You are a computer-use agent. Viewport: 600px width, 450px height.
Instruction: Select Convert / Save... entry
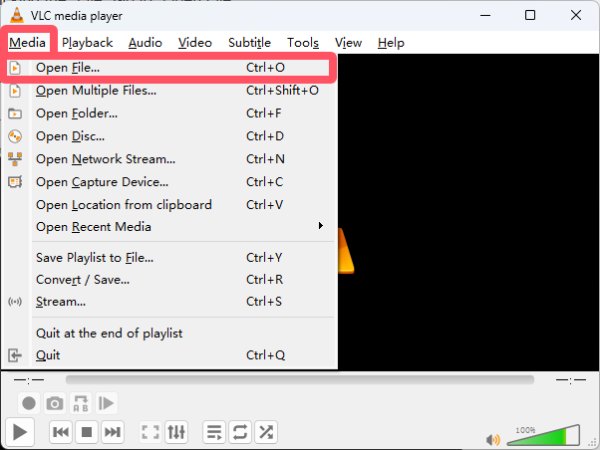pos(169,280)
